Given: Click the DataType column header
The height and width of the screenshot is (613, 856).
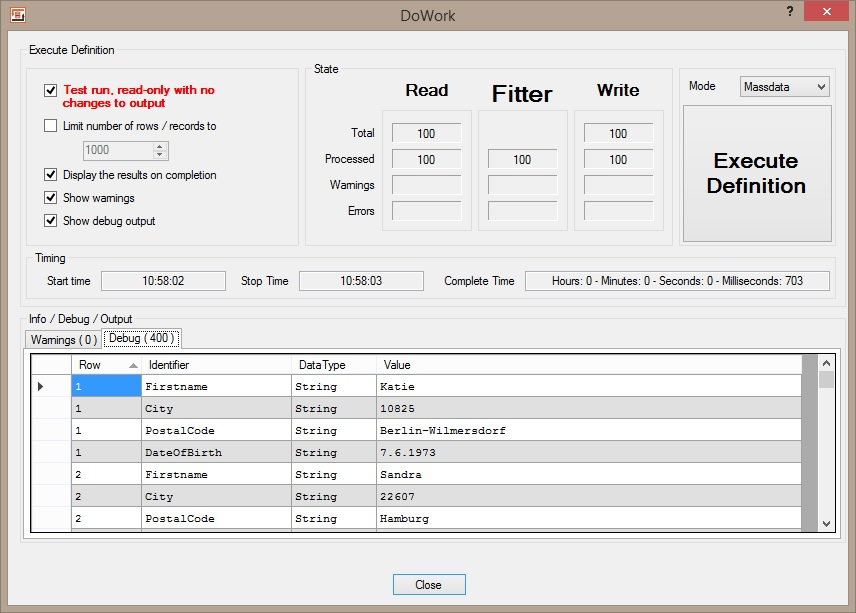Looking at the screenshot, I should [334, 365].
